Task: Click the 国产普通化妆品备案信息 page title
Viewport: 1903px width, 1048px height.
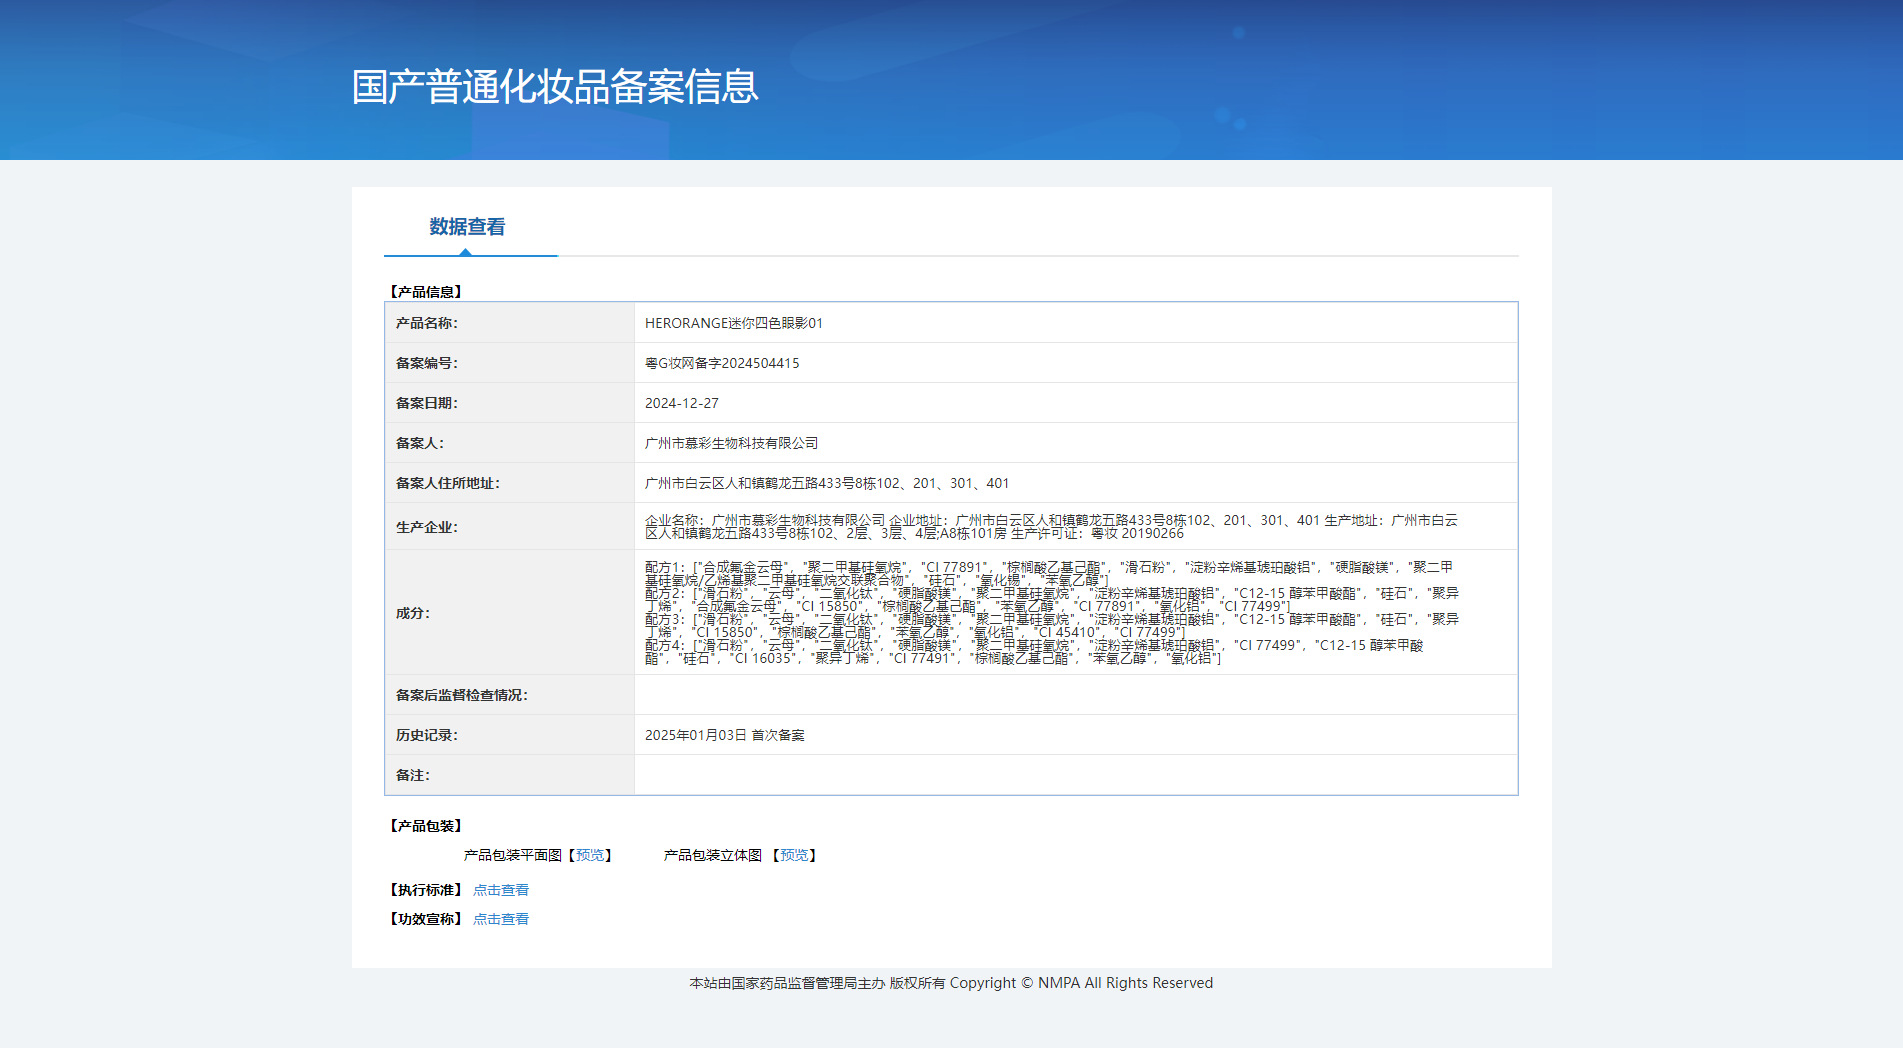Action: (x=555, y=87)
